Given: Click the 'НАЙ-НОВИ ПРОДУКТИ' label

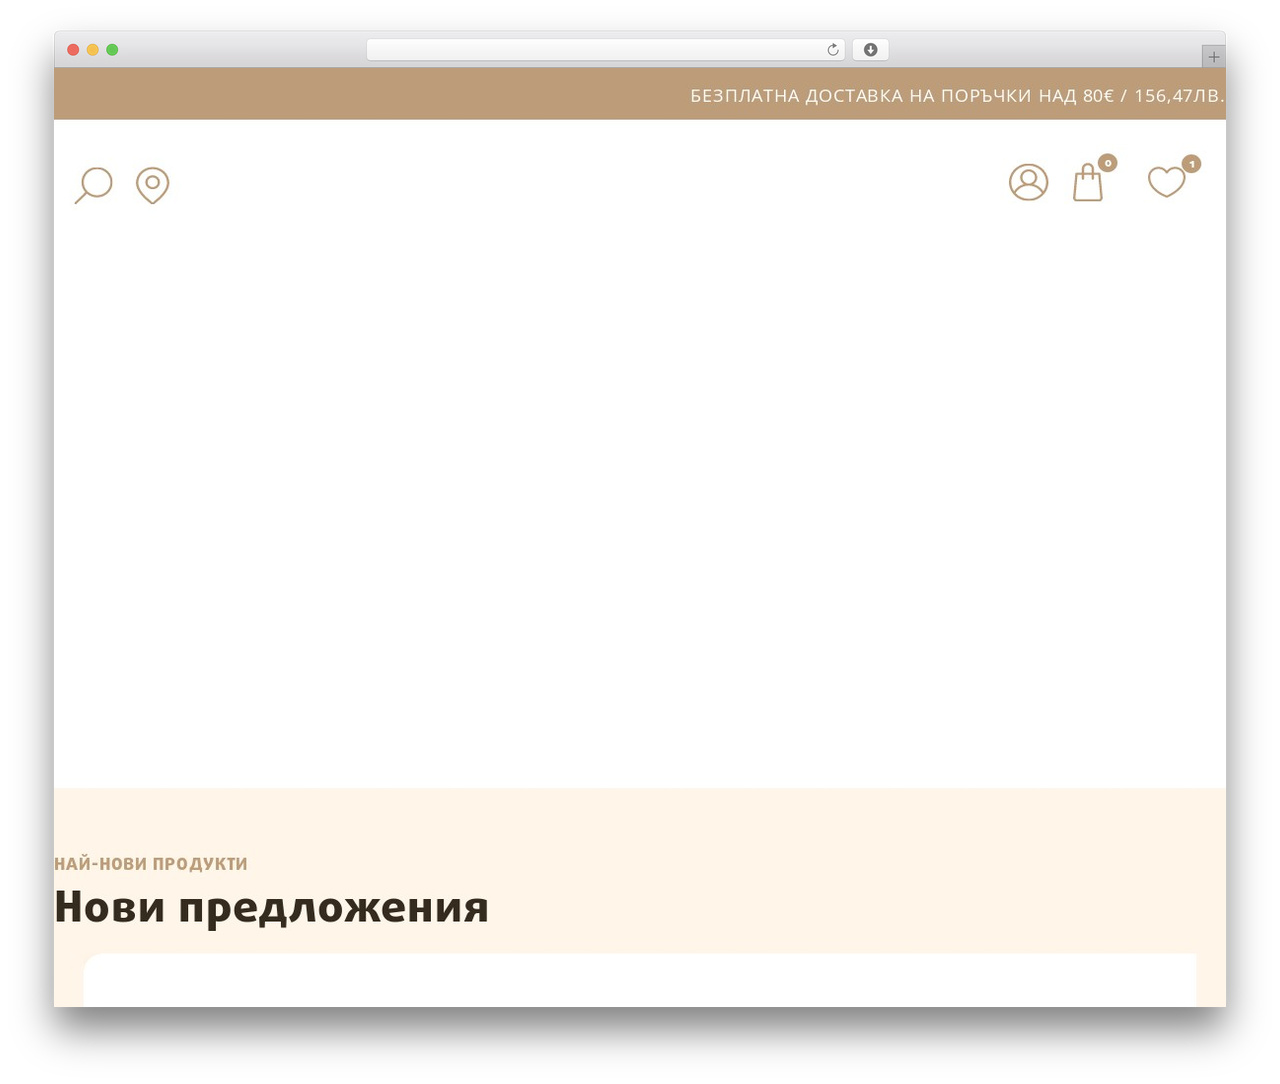Looking at the screenshot, I should [151, 863].
